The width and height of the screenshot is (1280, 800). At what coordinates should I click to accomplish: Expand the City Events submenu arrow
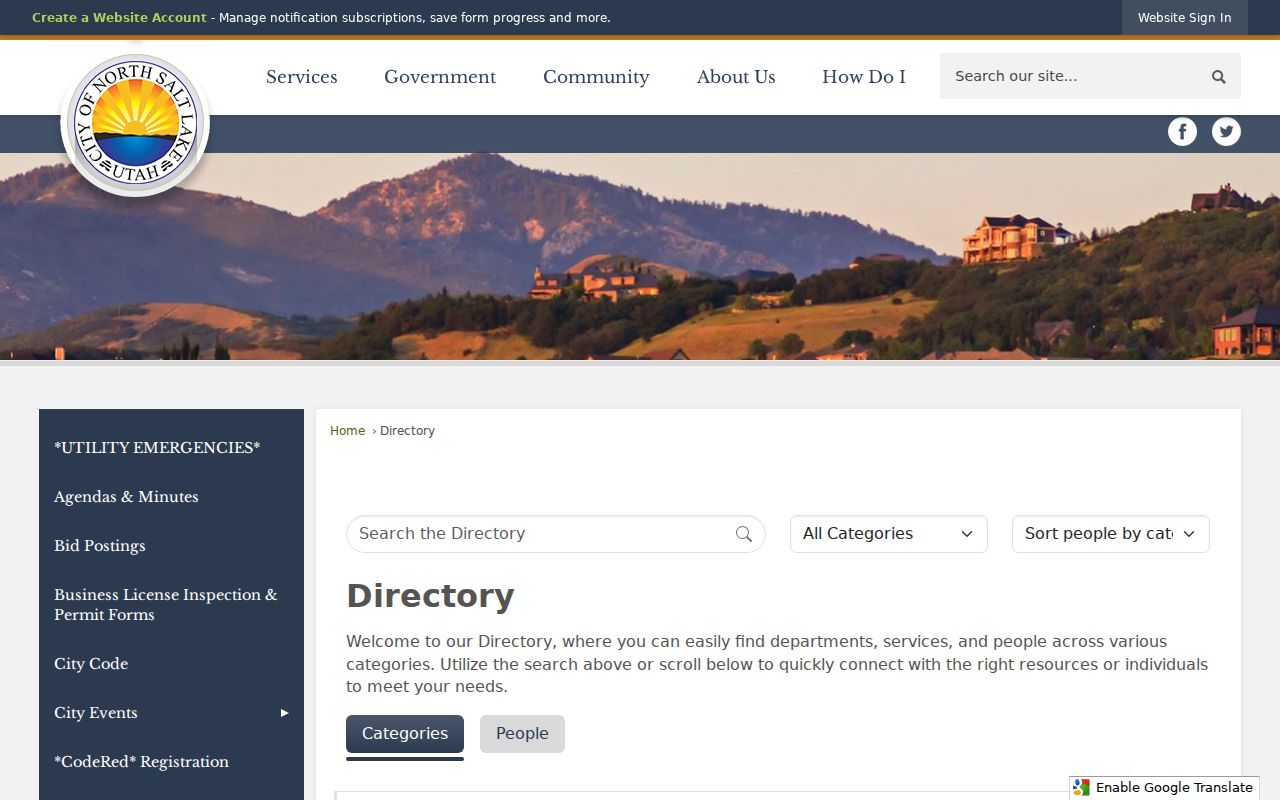click(285, 713)
